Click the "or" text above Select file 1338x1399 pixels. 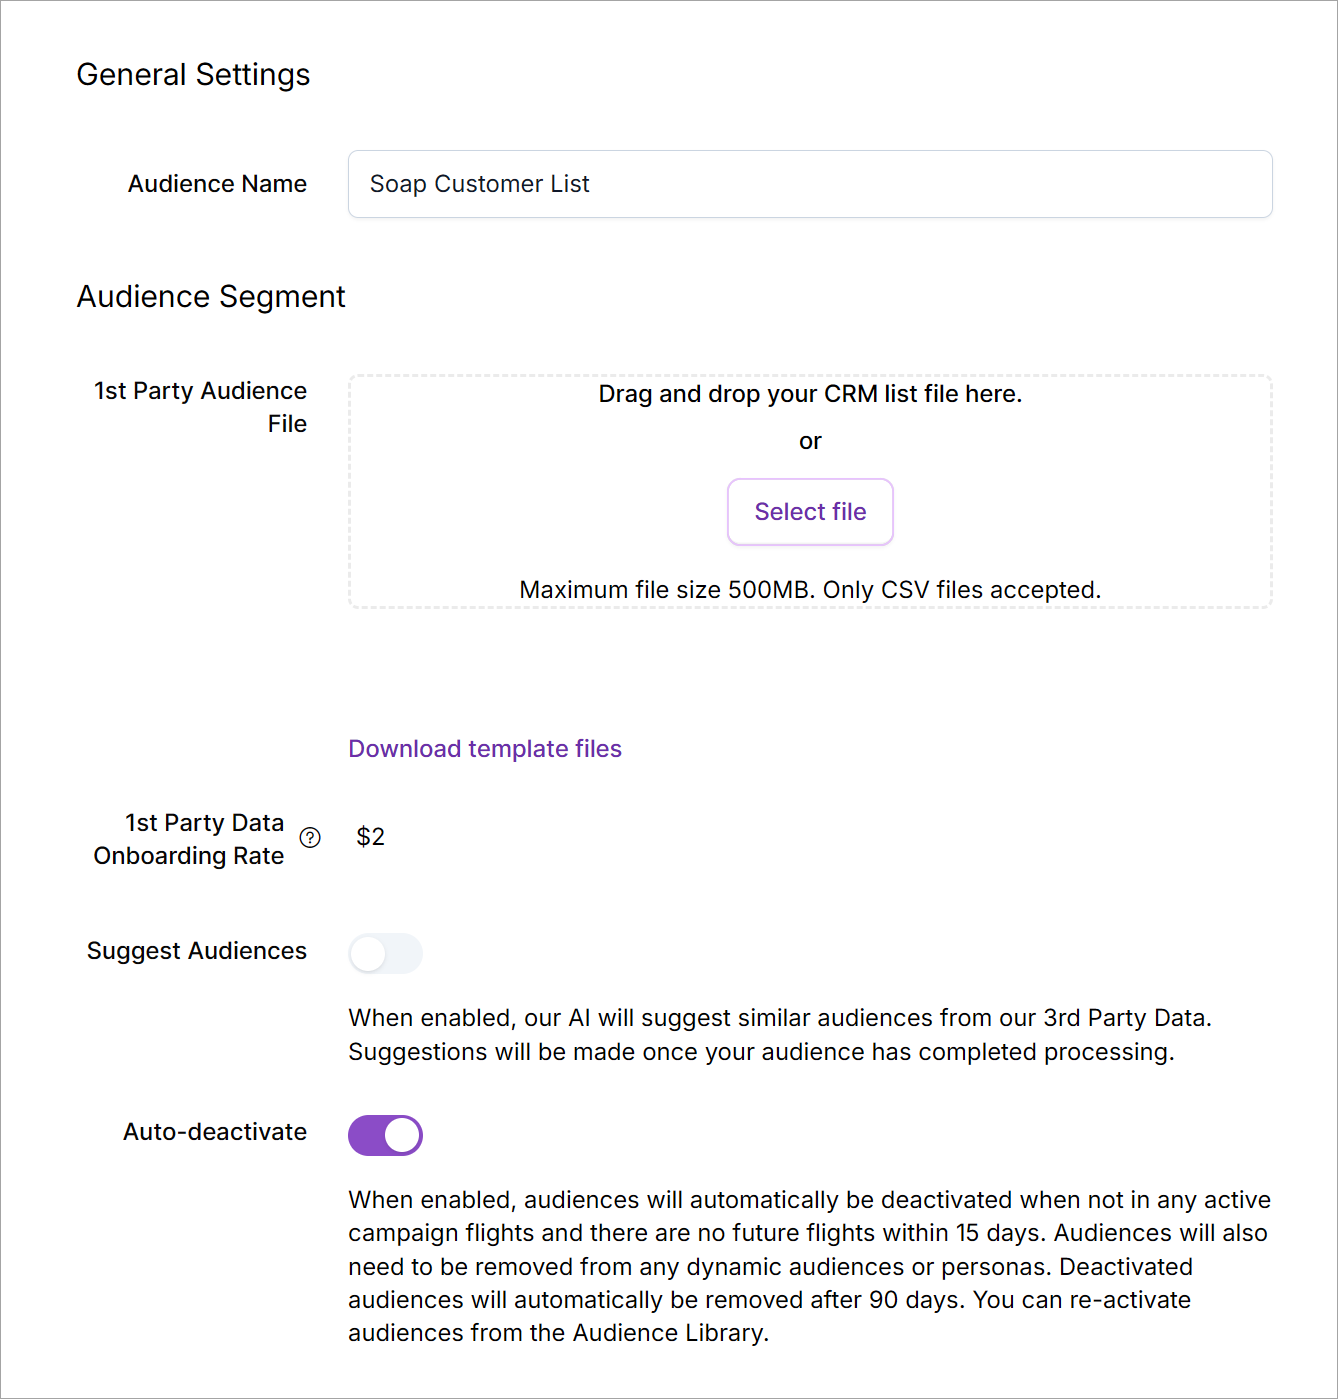pyautogui.click(x=810, y=441)
